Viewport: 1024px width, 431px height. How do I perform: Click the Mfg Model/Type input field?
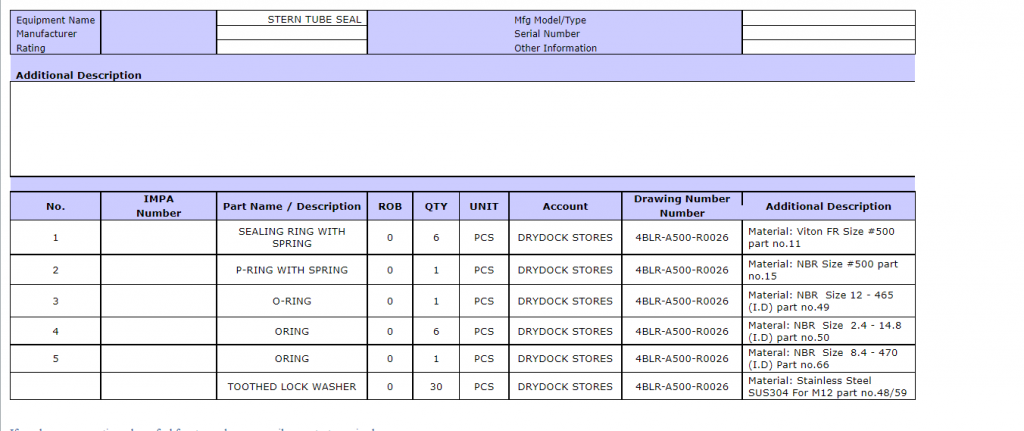pos(828,18)
